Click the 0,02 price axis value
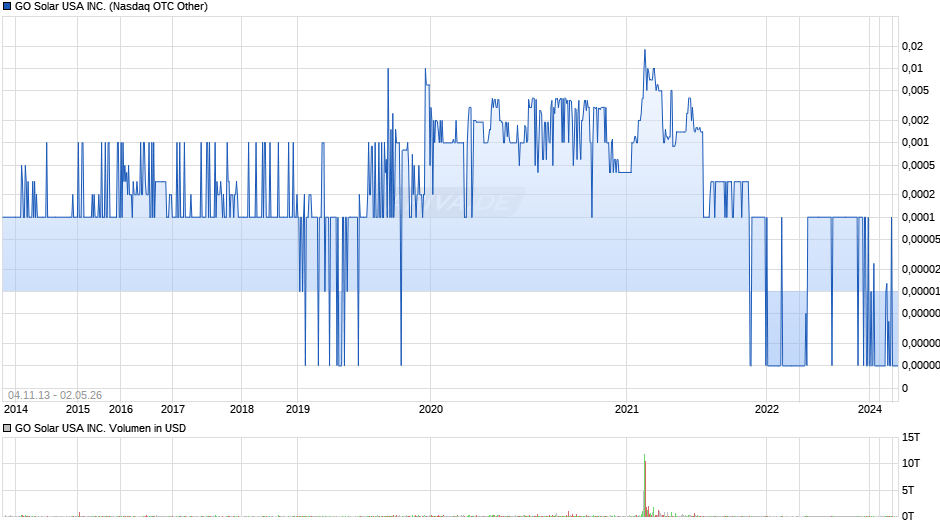 912,46
